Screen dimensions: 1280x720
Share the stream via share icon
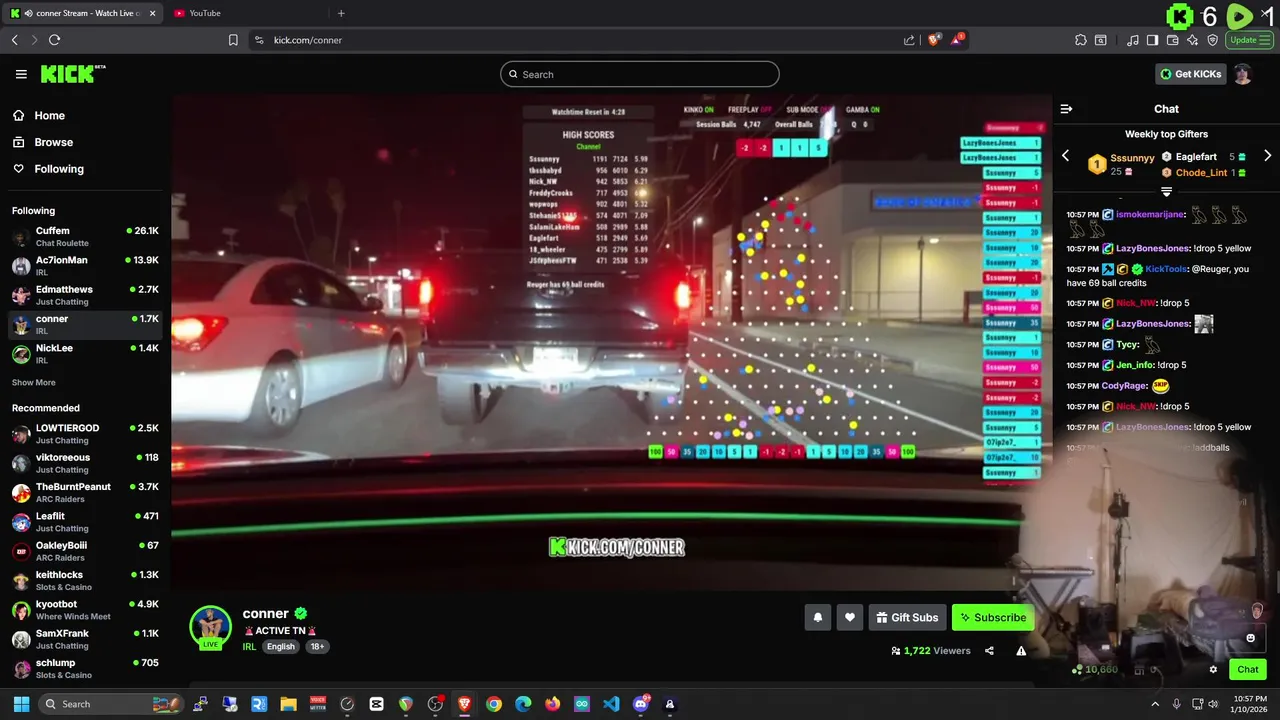coord(989,651)
